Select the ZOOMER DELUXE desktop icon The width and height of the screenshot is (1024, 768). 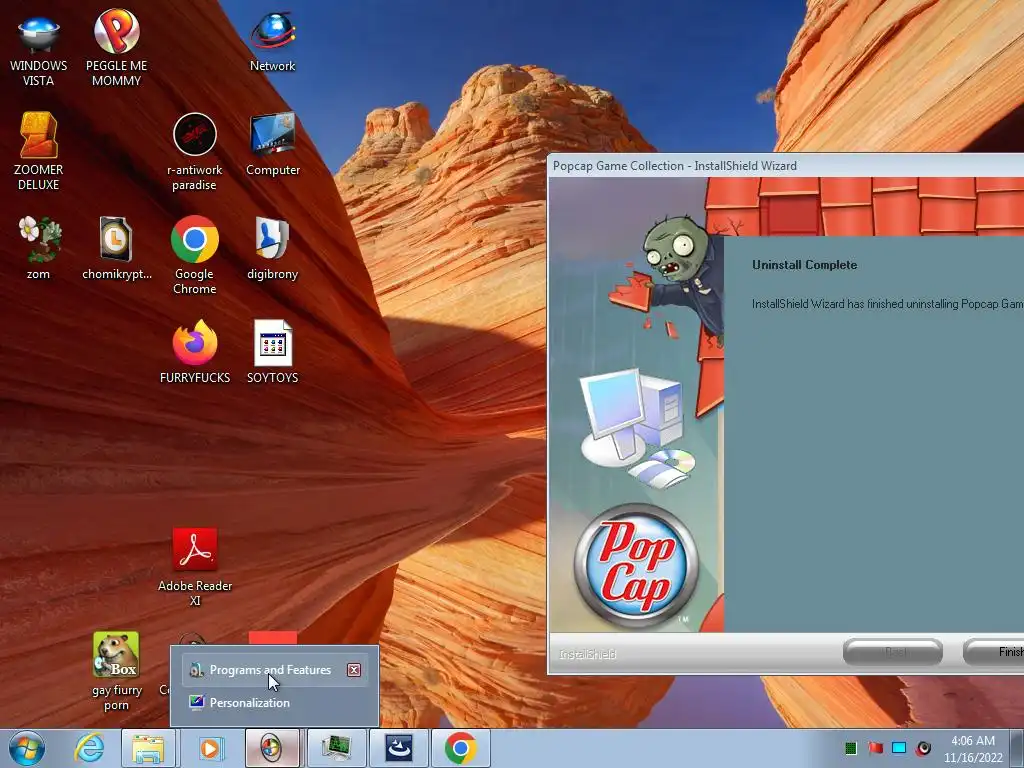39,152
